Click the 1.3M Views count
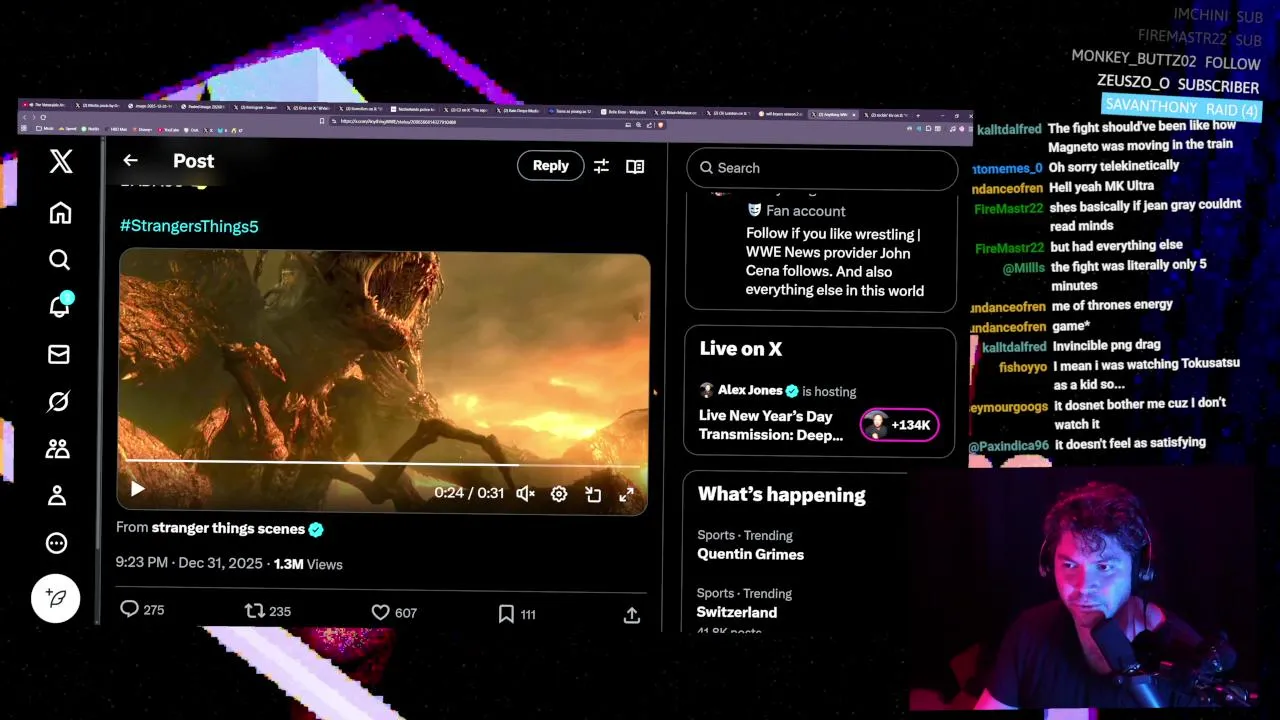The width and height of the screenshot is (1280, 720). click(x=308, y=564)
